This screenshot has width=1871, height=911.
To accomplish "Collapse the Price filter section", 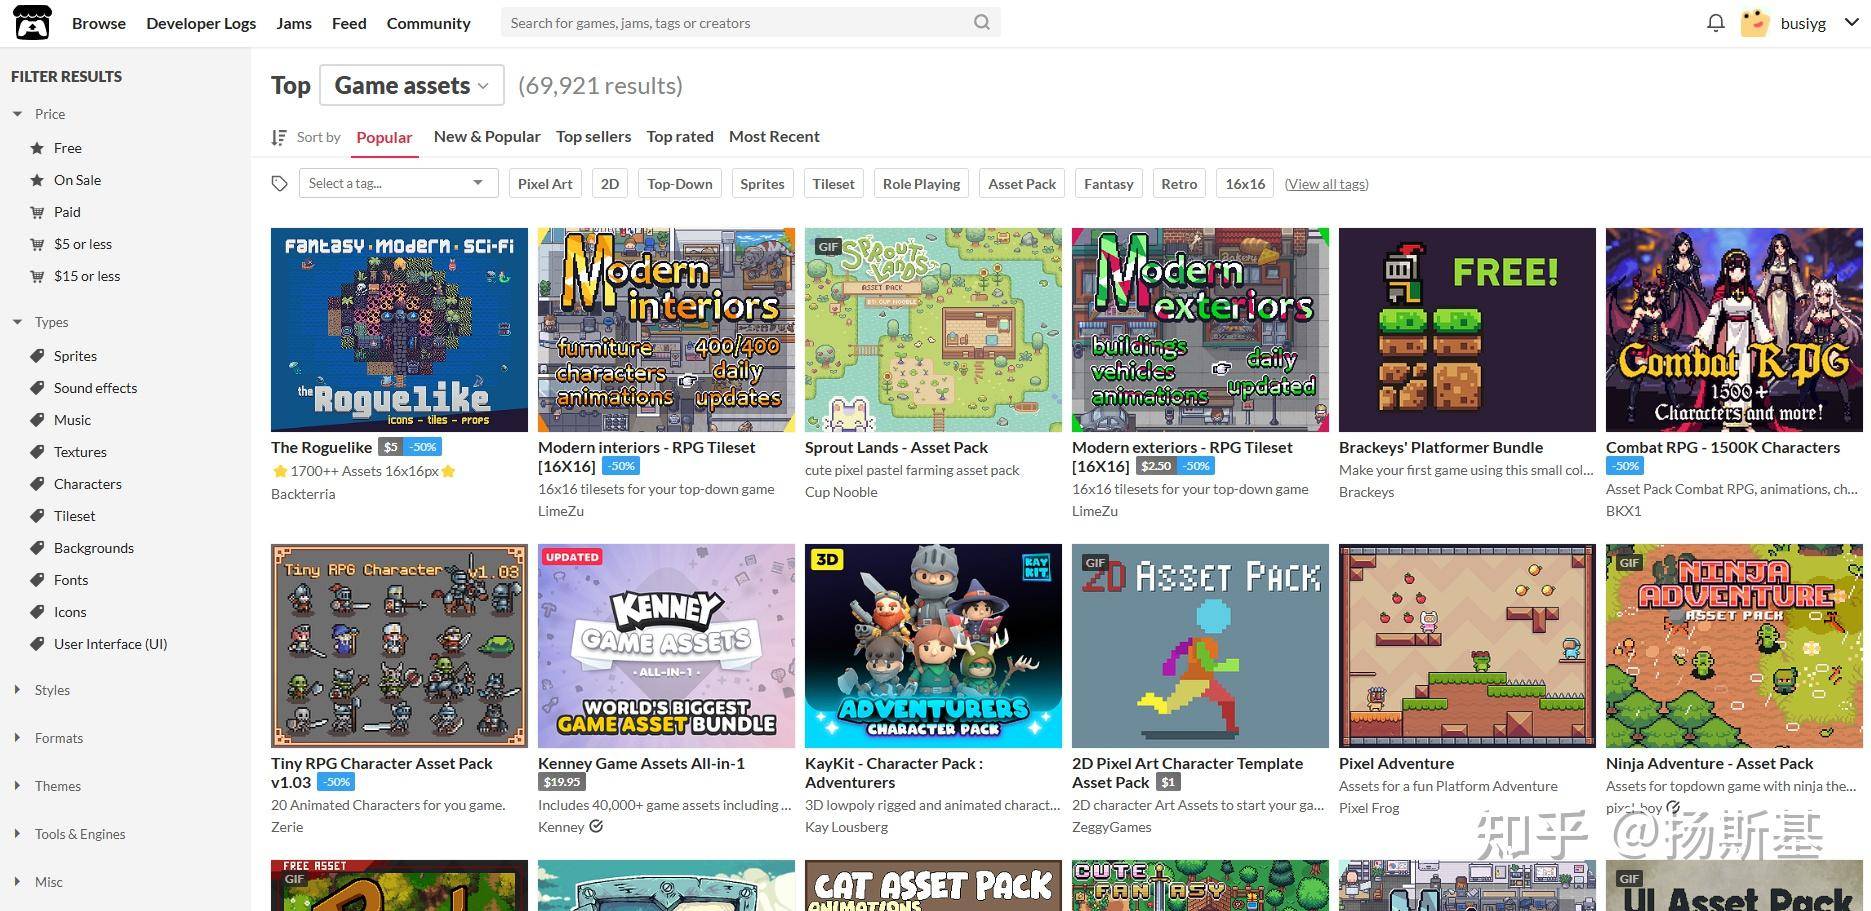I will (17, 114).
